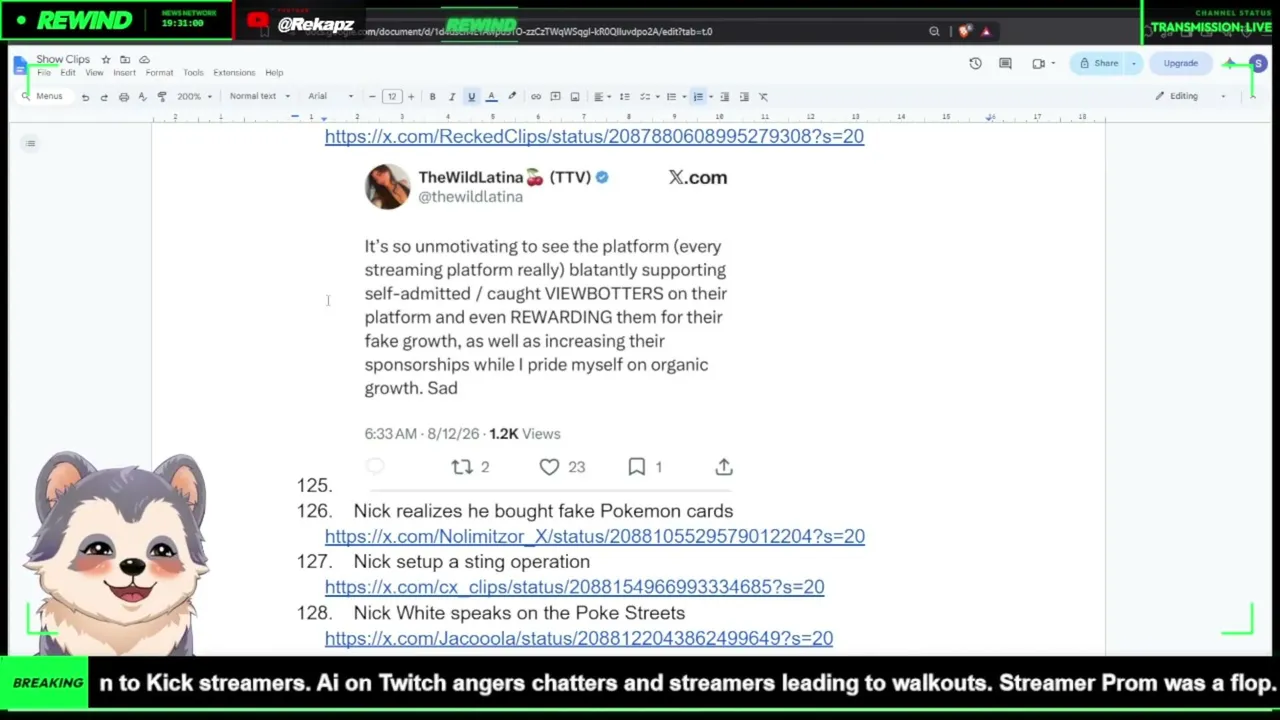
Task: Open the text alignment dropdown
Action: [x=602, y=97]
